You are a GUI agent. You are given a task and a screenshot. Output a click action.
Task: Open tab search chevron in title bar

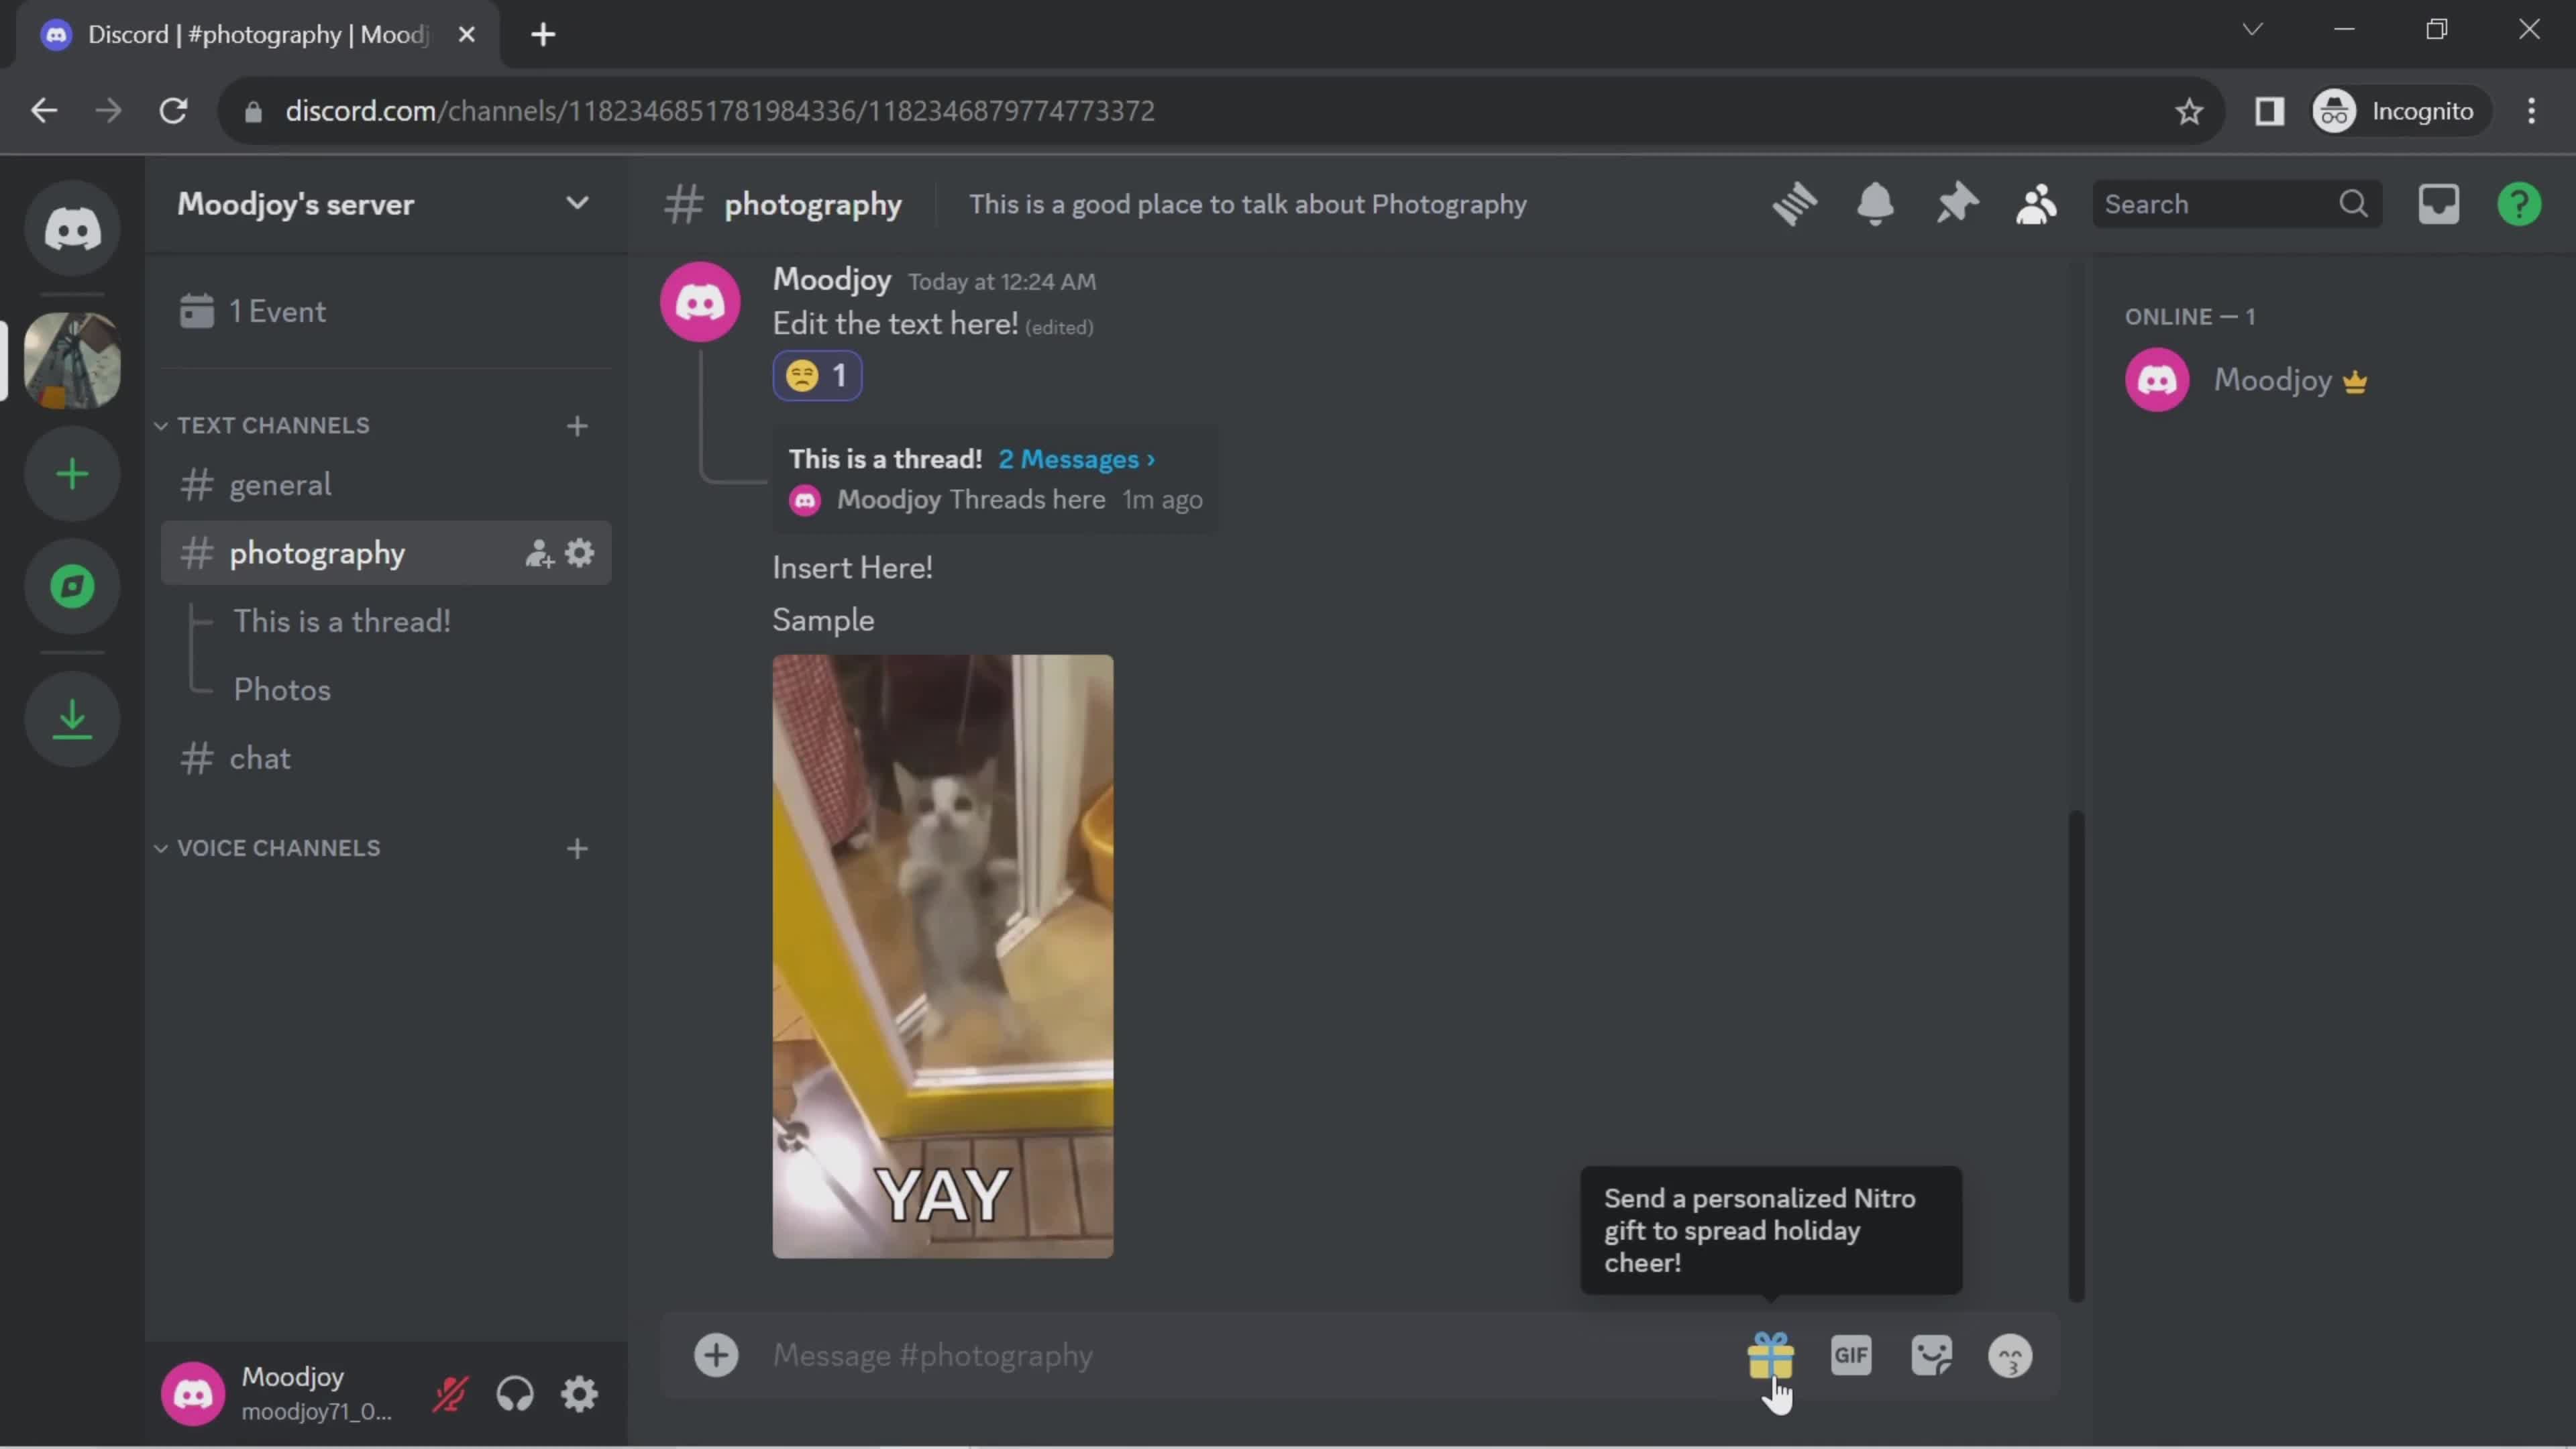(2252, 29)
